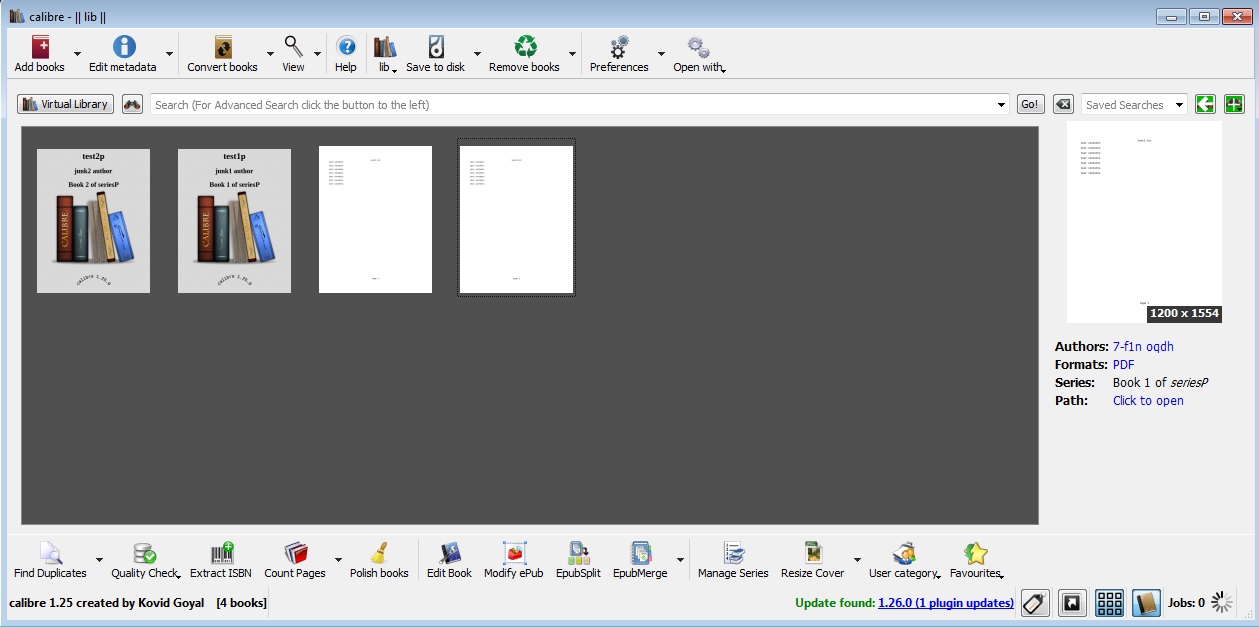Click the Virtual Library button
Viewport: 1259px width, 627px height.
pos(65,104)
